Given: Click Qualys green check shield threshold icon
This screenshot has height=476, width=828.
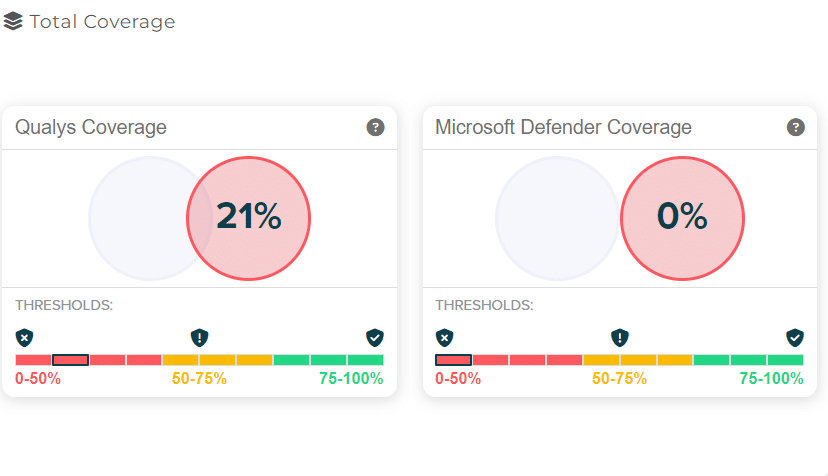Looking at the screenshot, I should pos(374,337).
